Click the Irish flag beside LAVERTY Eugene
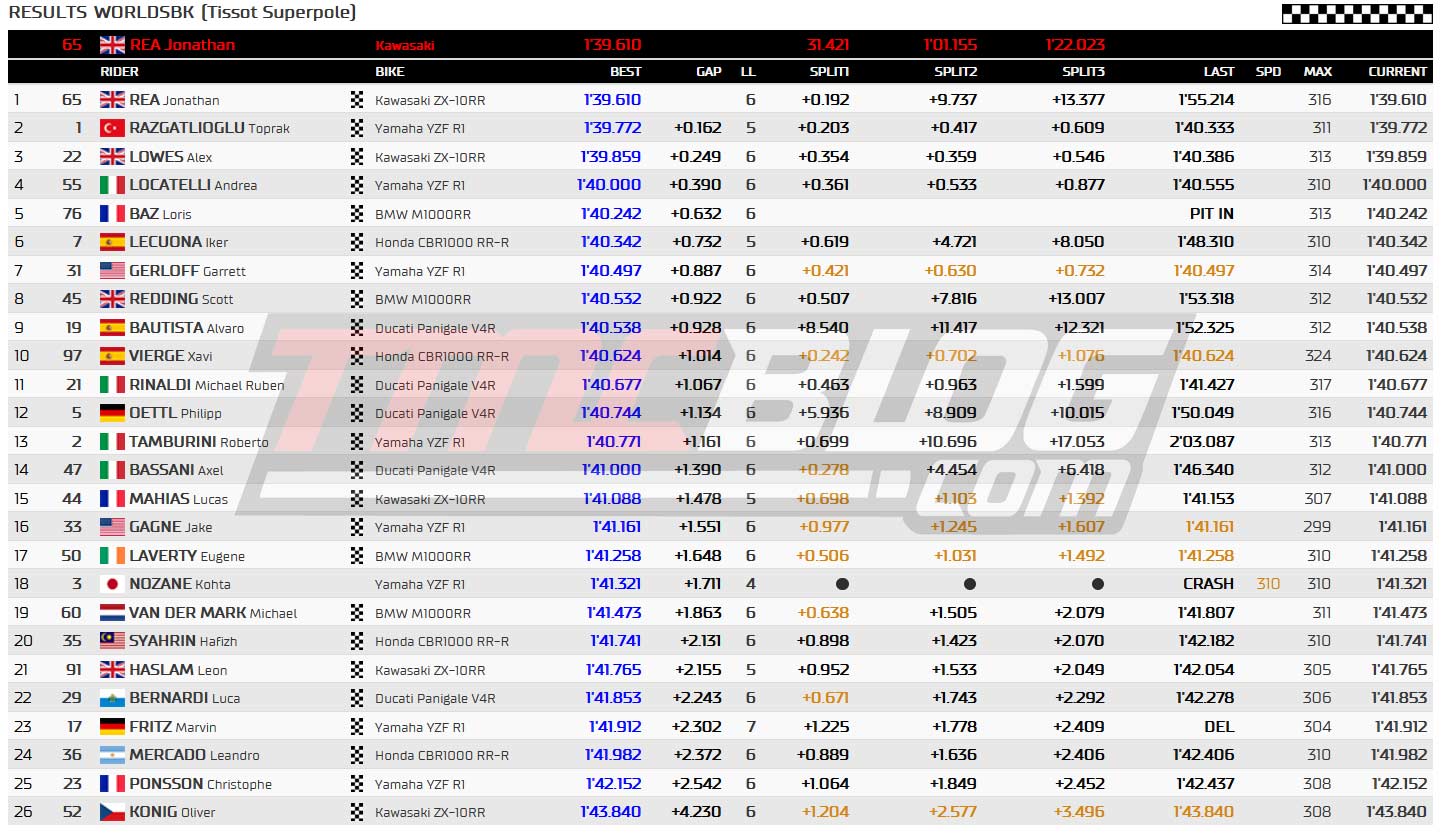 pos(112,555)
